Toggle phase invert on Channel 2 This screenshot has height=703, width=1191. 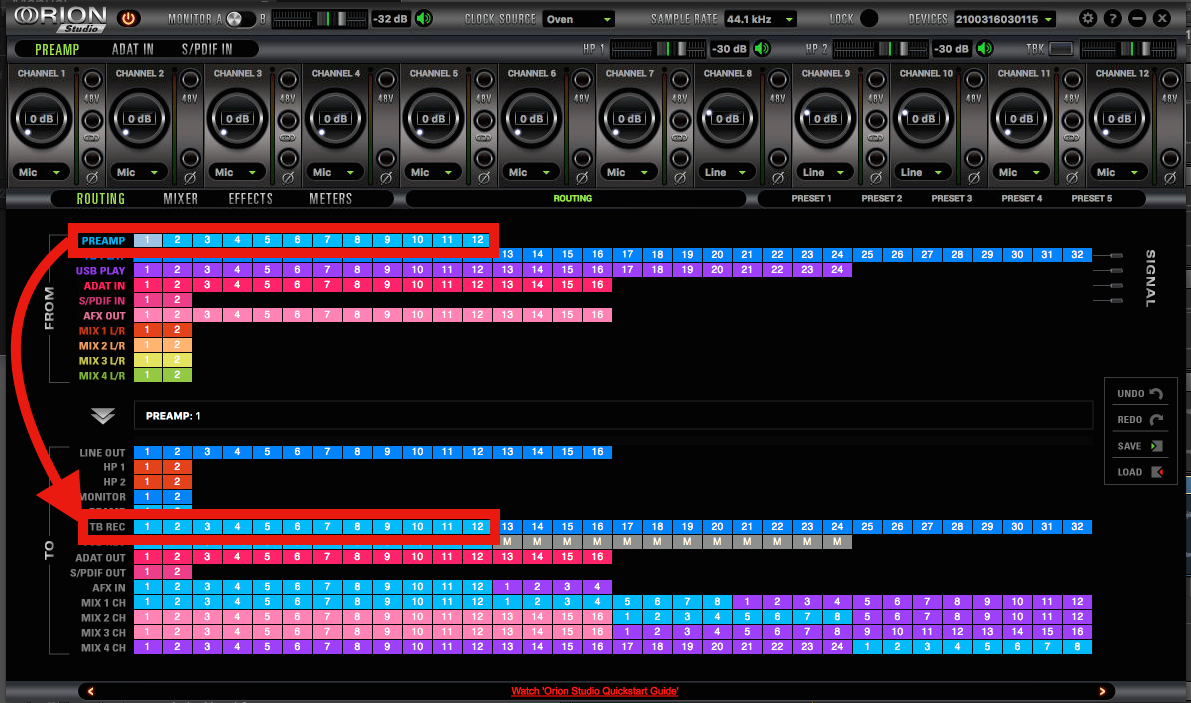tap(190, 159)
